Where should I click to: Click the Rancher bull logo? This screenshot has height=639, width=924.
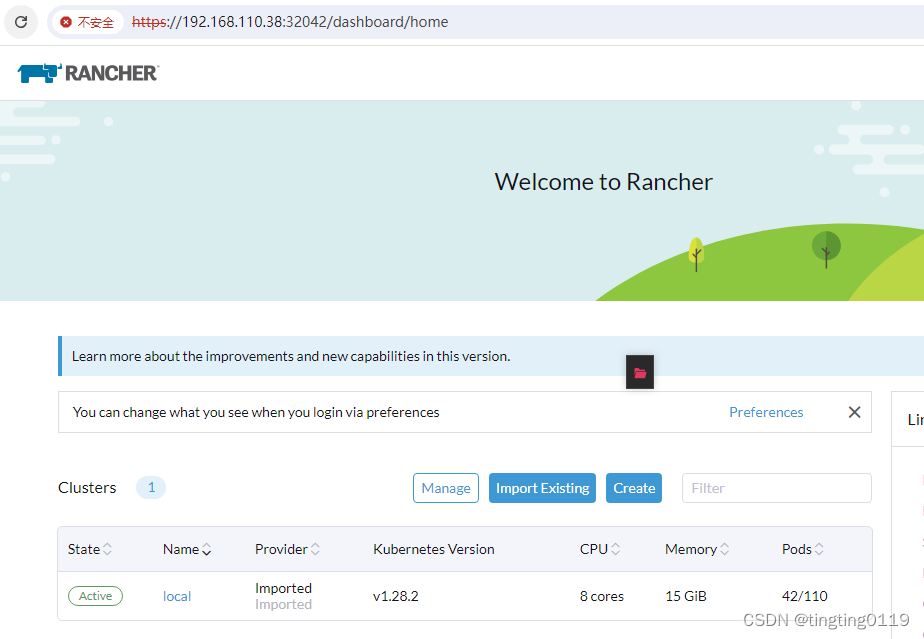click(x=37, y=71)
